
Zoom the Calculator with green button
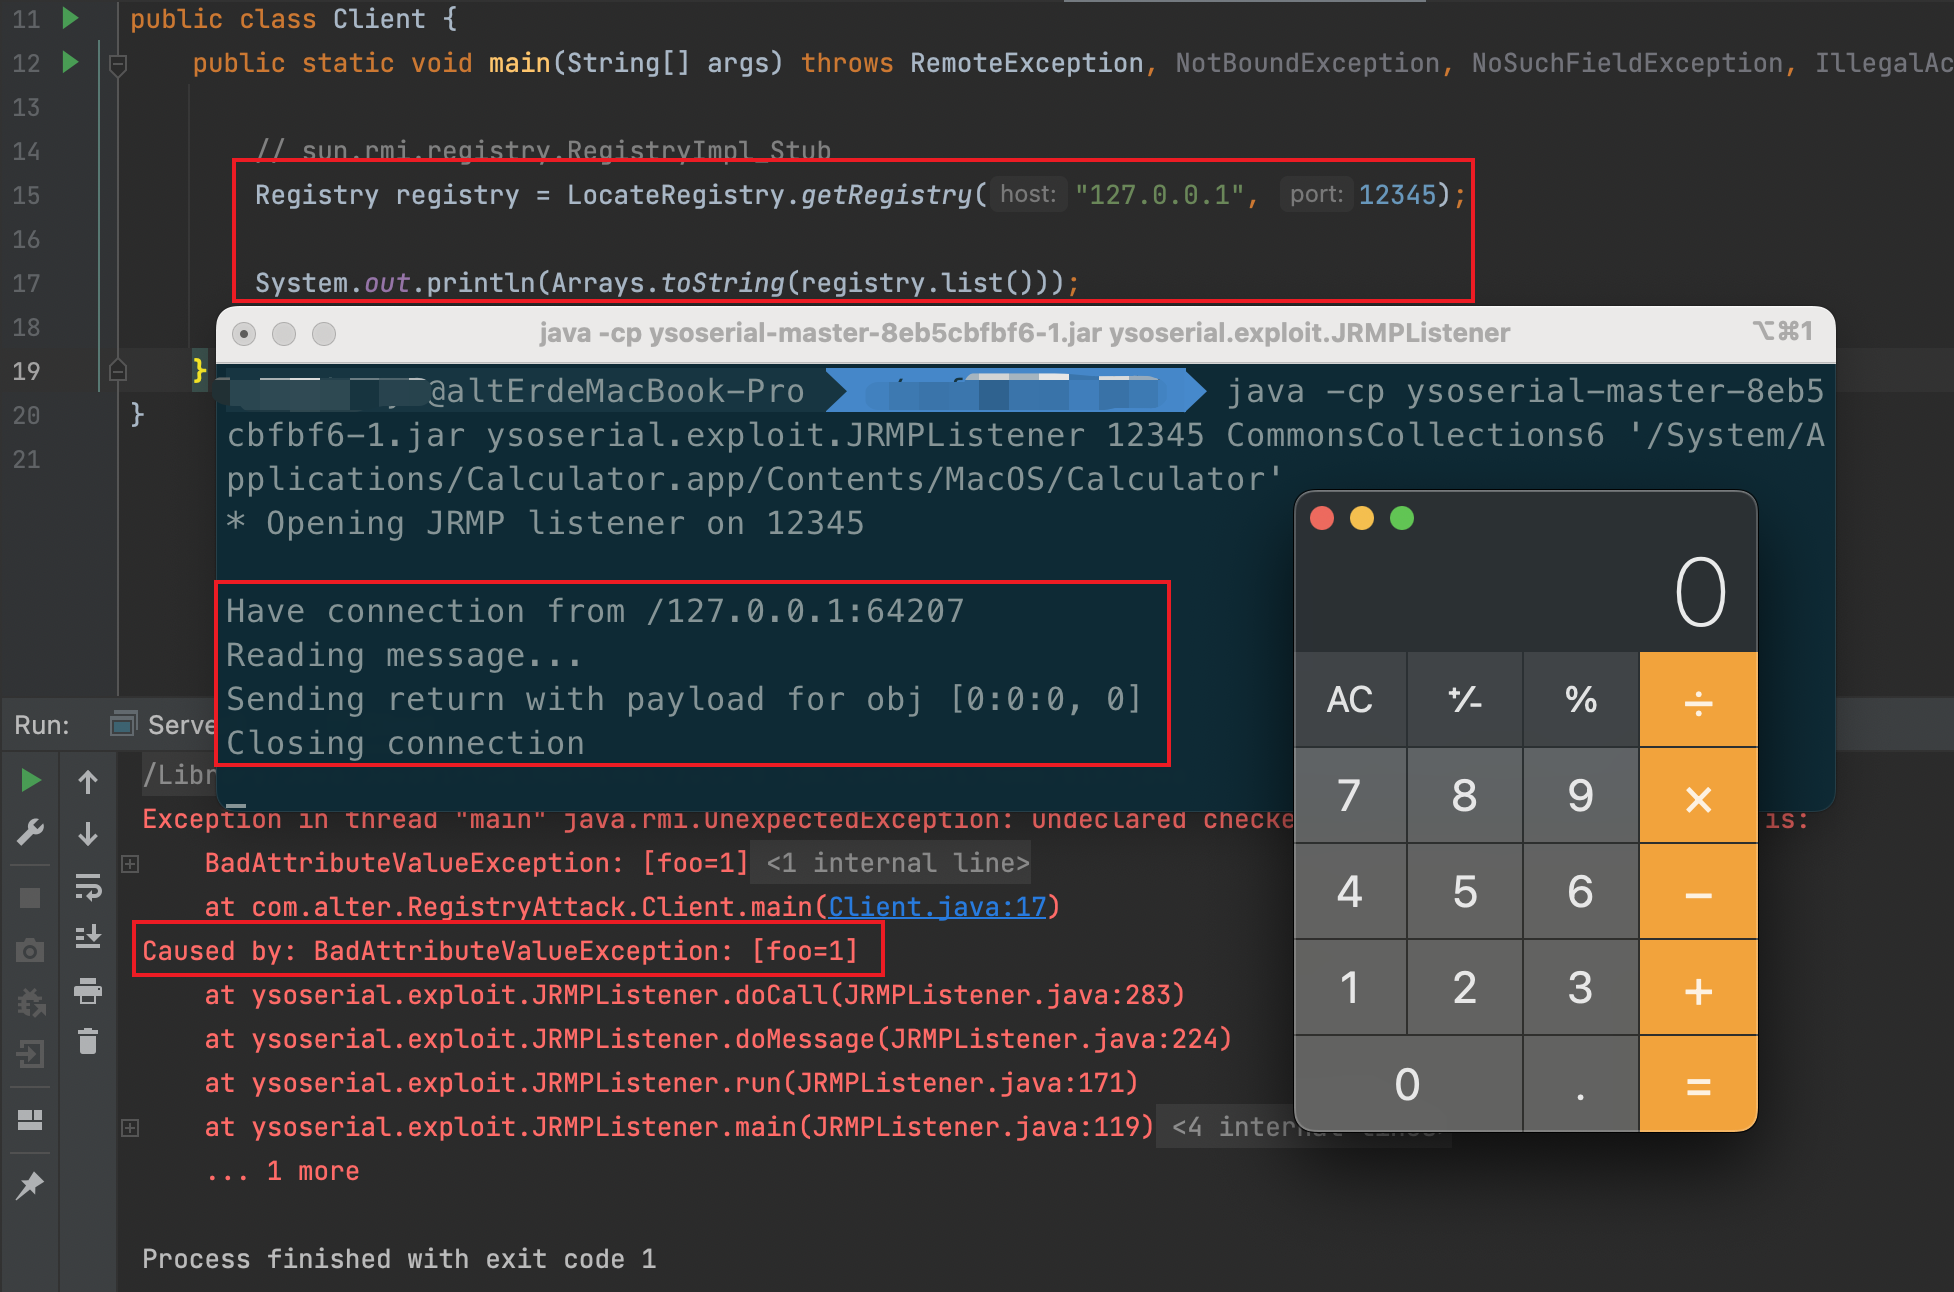tap(1402, 518)
